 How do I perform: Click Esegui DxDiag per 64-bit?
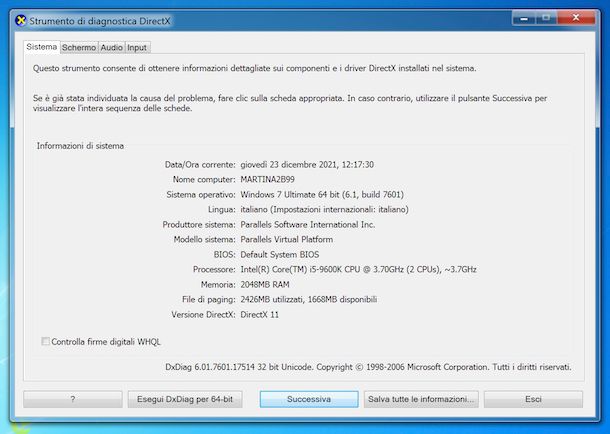tap(185, 399)
